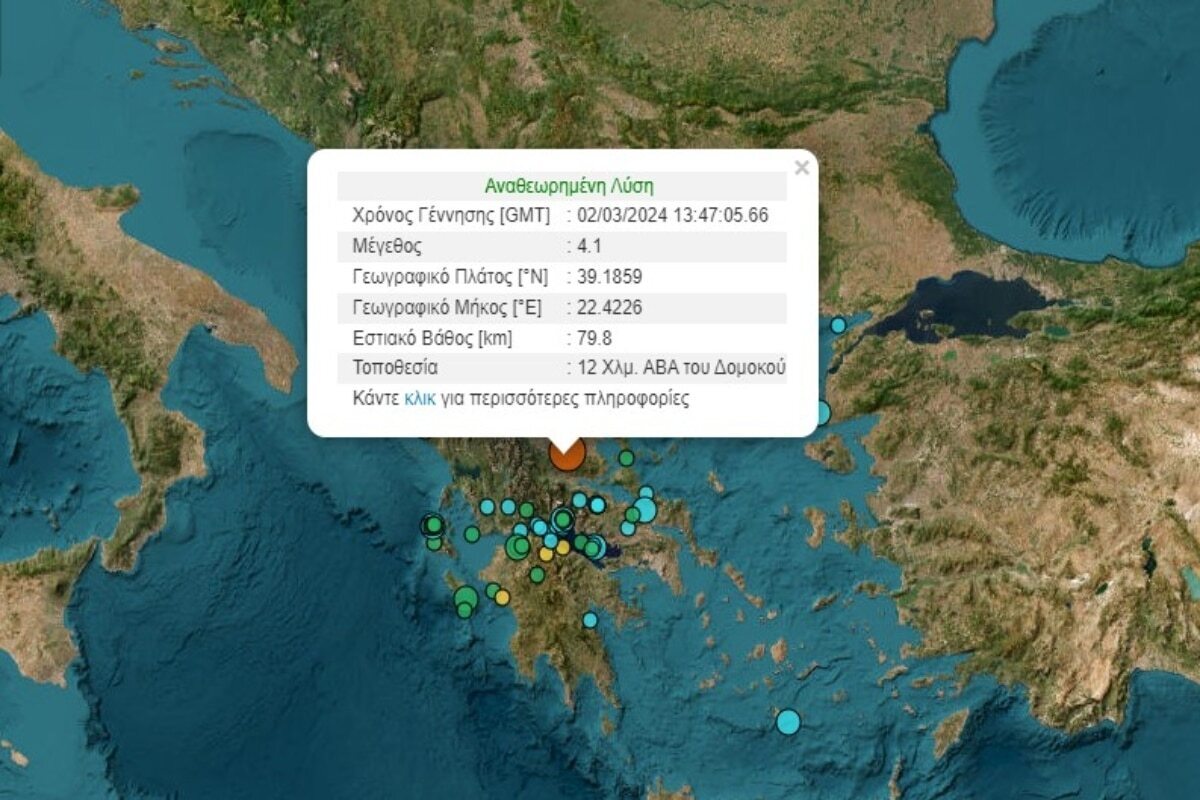Follow the blue 'κλικ' link for more information
This screenshot has width=1200, height=800.
420,398
